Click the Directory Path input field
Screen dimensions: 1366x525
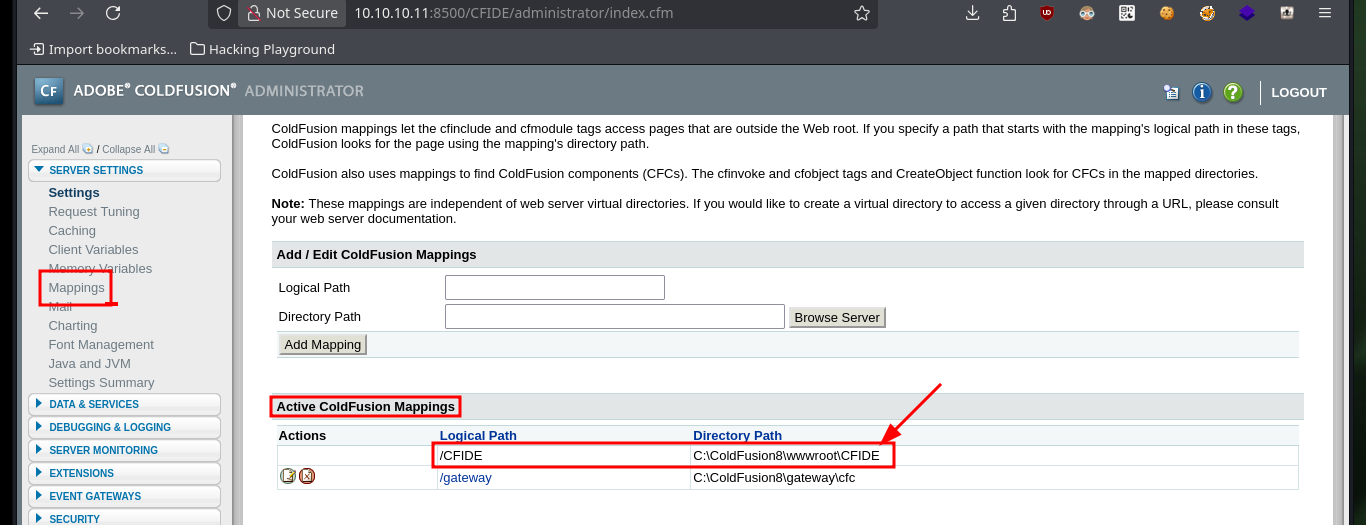(x=615, y=316)
